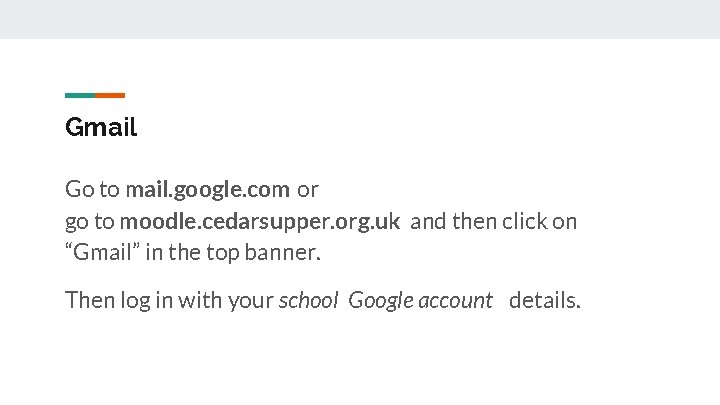Click lowercase "go to" before moodle address
Image resolution: width=720 pixels, height=405 pixels.
pos(90,221)
